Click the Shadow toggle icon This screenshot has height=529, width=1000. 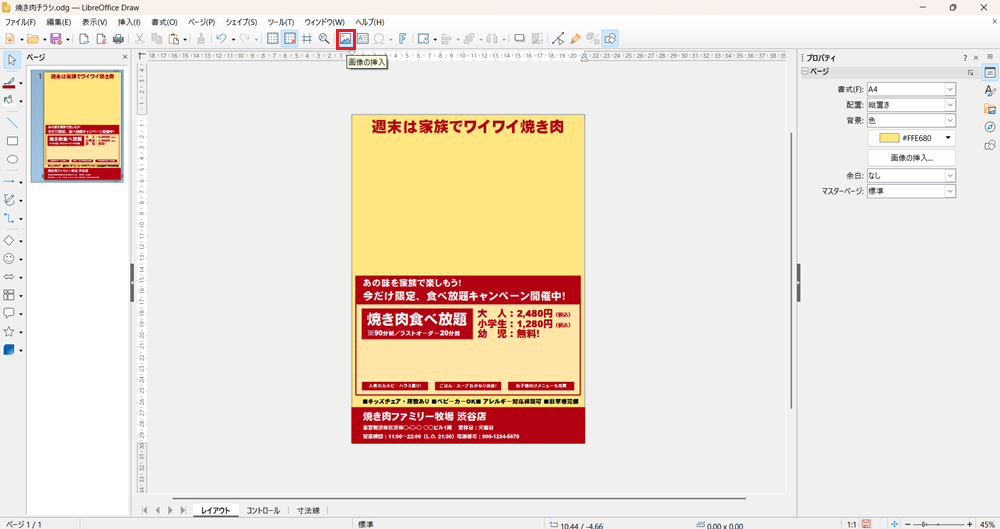[520, 39]
